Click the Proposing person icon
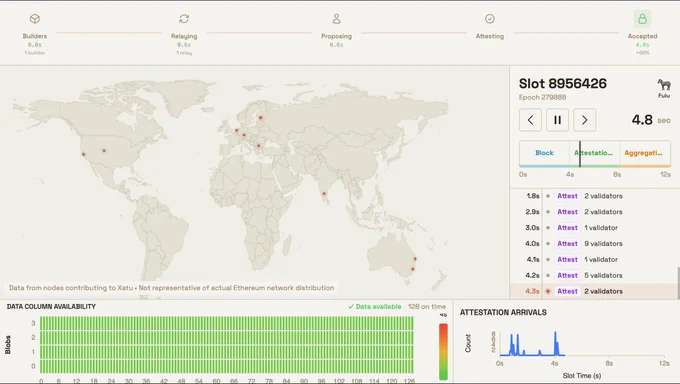 click(x=337, y=19)
